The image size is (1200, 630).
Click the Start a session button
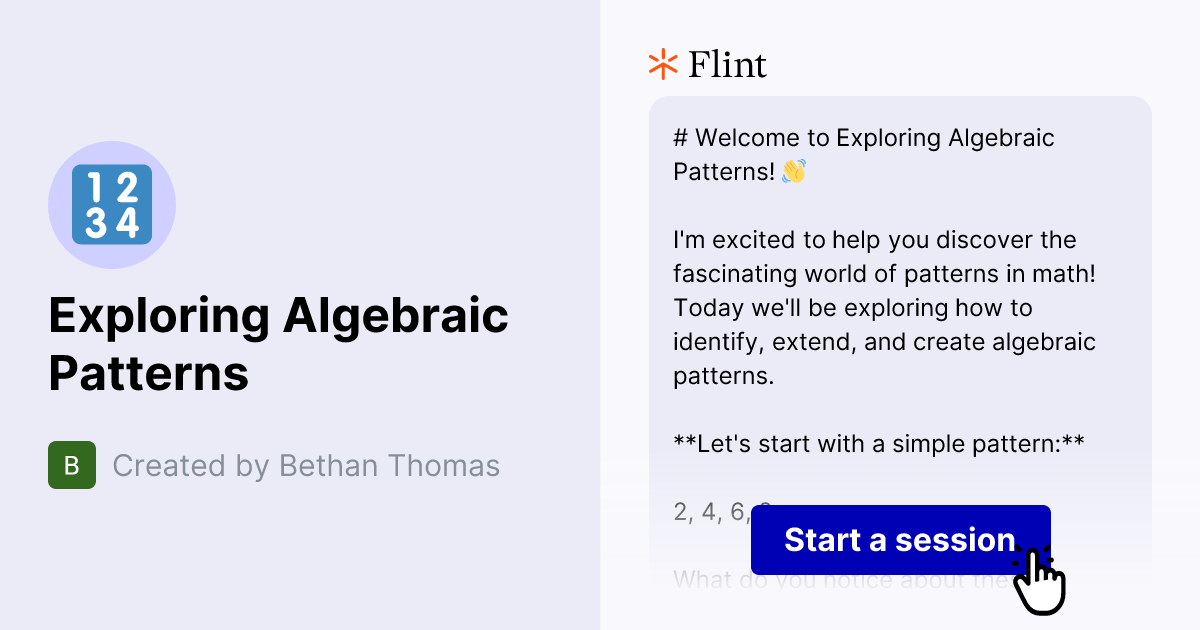[x=900, y=540]
